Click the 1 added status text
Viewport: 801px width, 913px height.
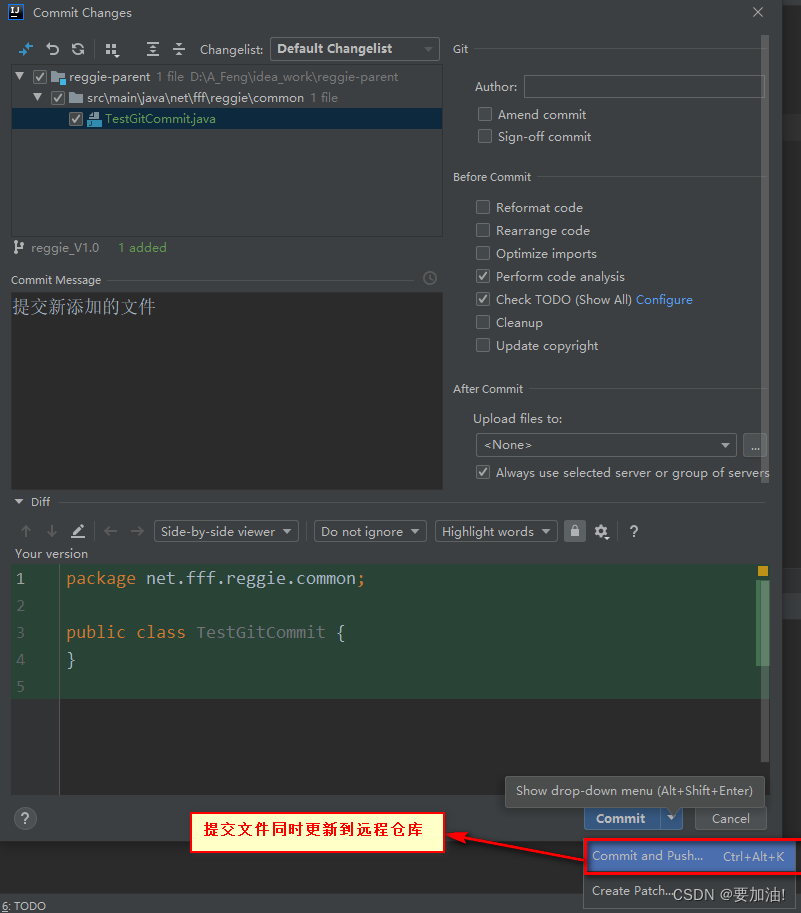point(142,248)
